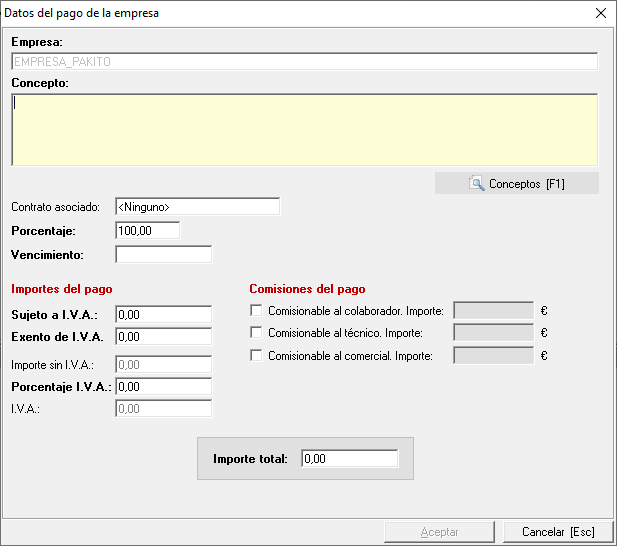Click the magnifier icon on Conceptos button

477,184
